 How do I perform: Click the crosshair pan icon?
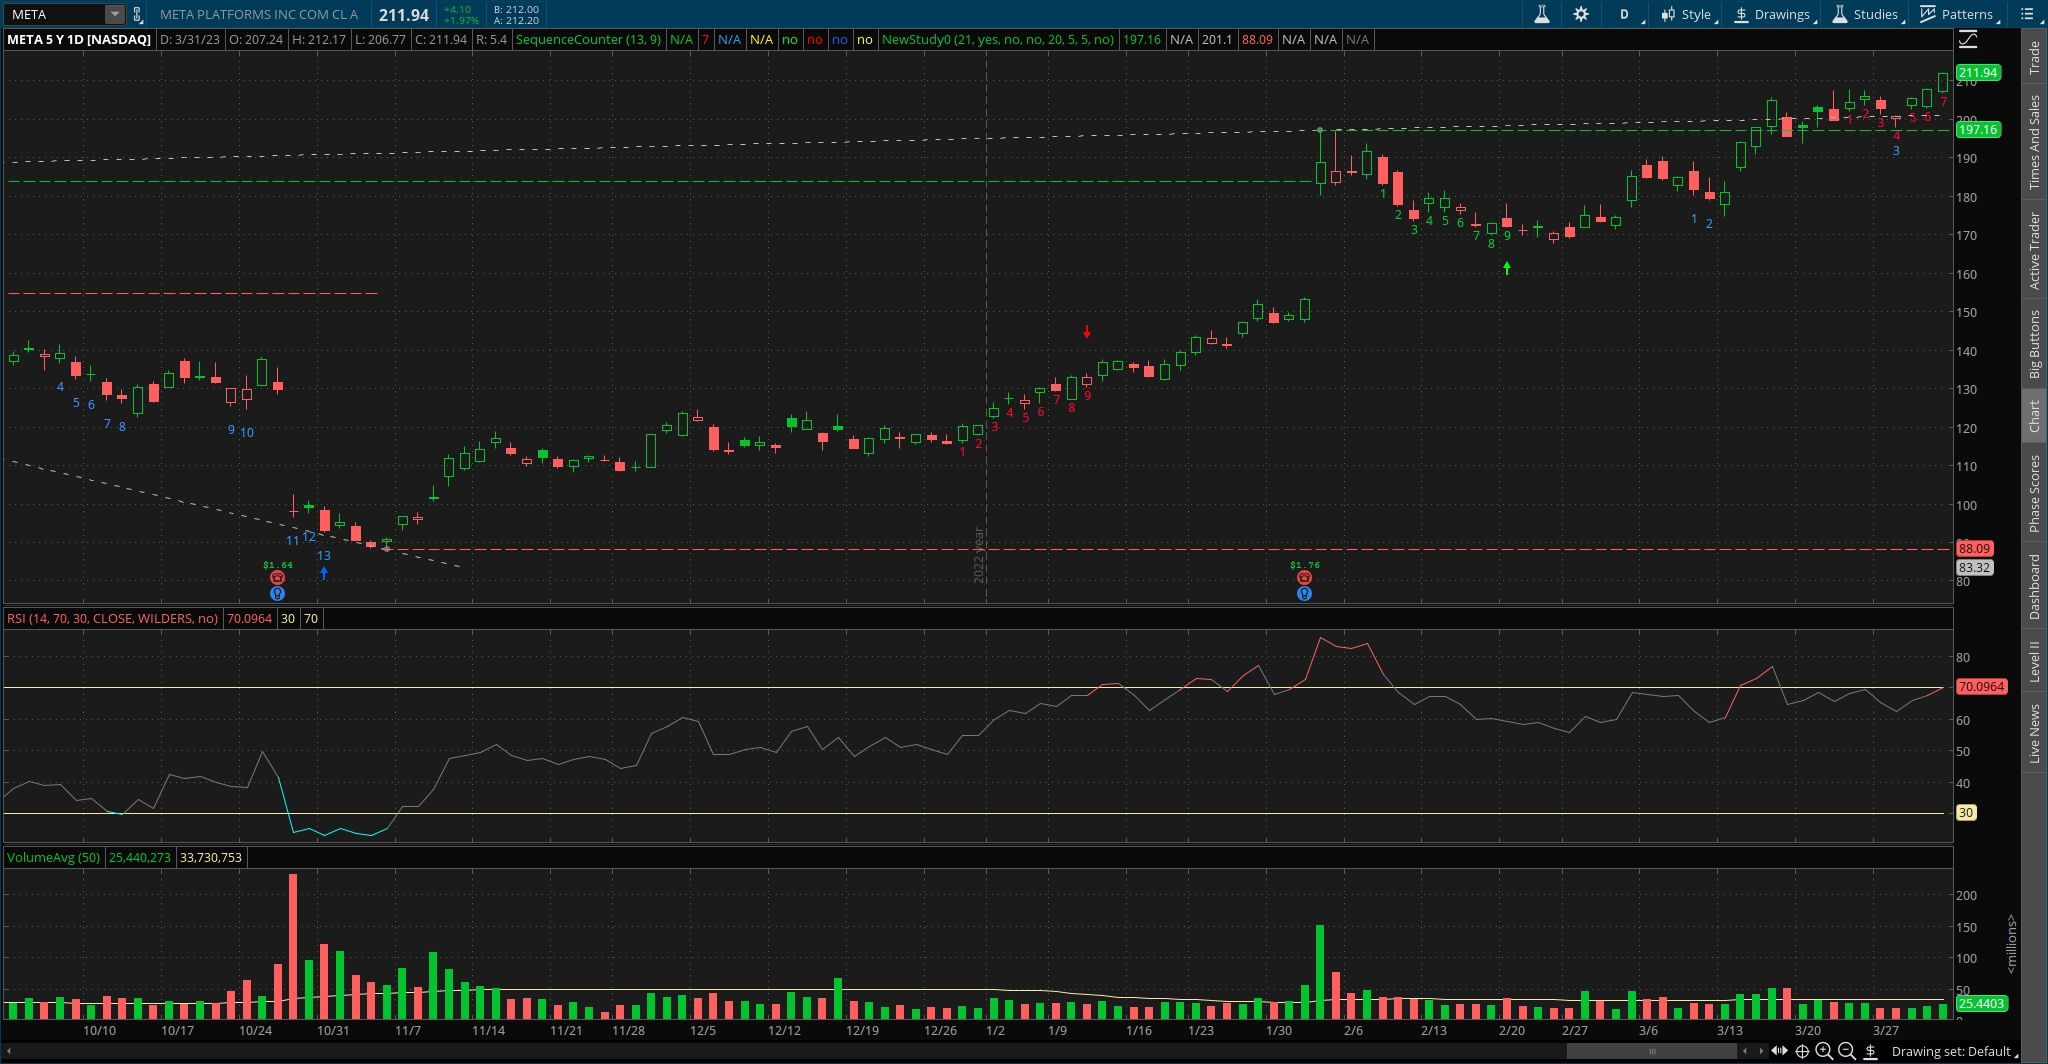[x=1802, y=1051]
